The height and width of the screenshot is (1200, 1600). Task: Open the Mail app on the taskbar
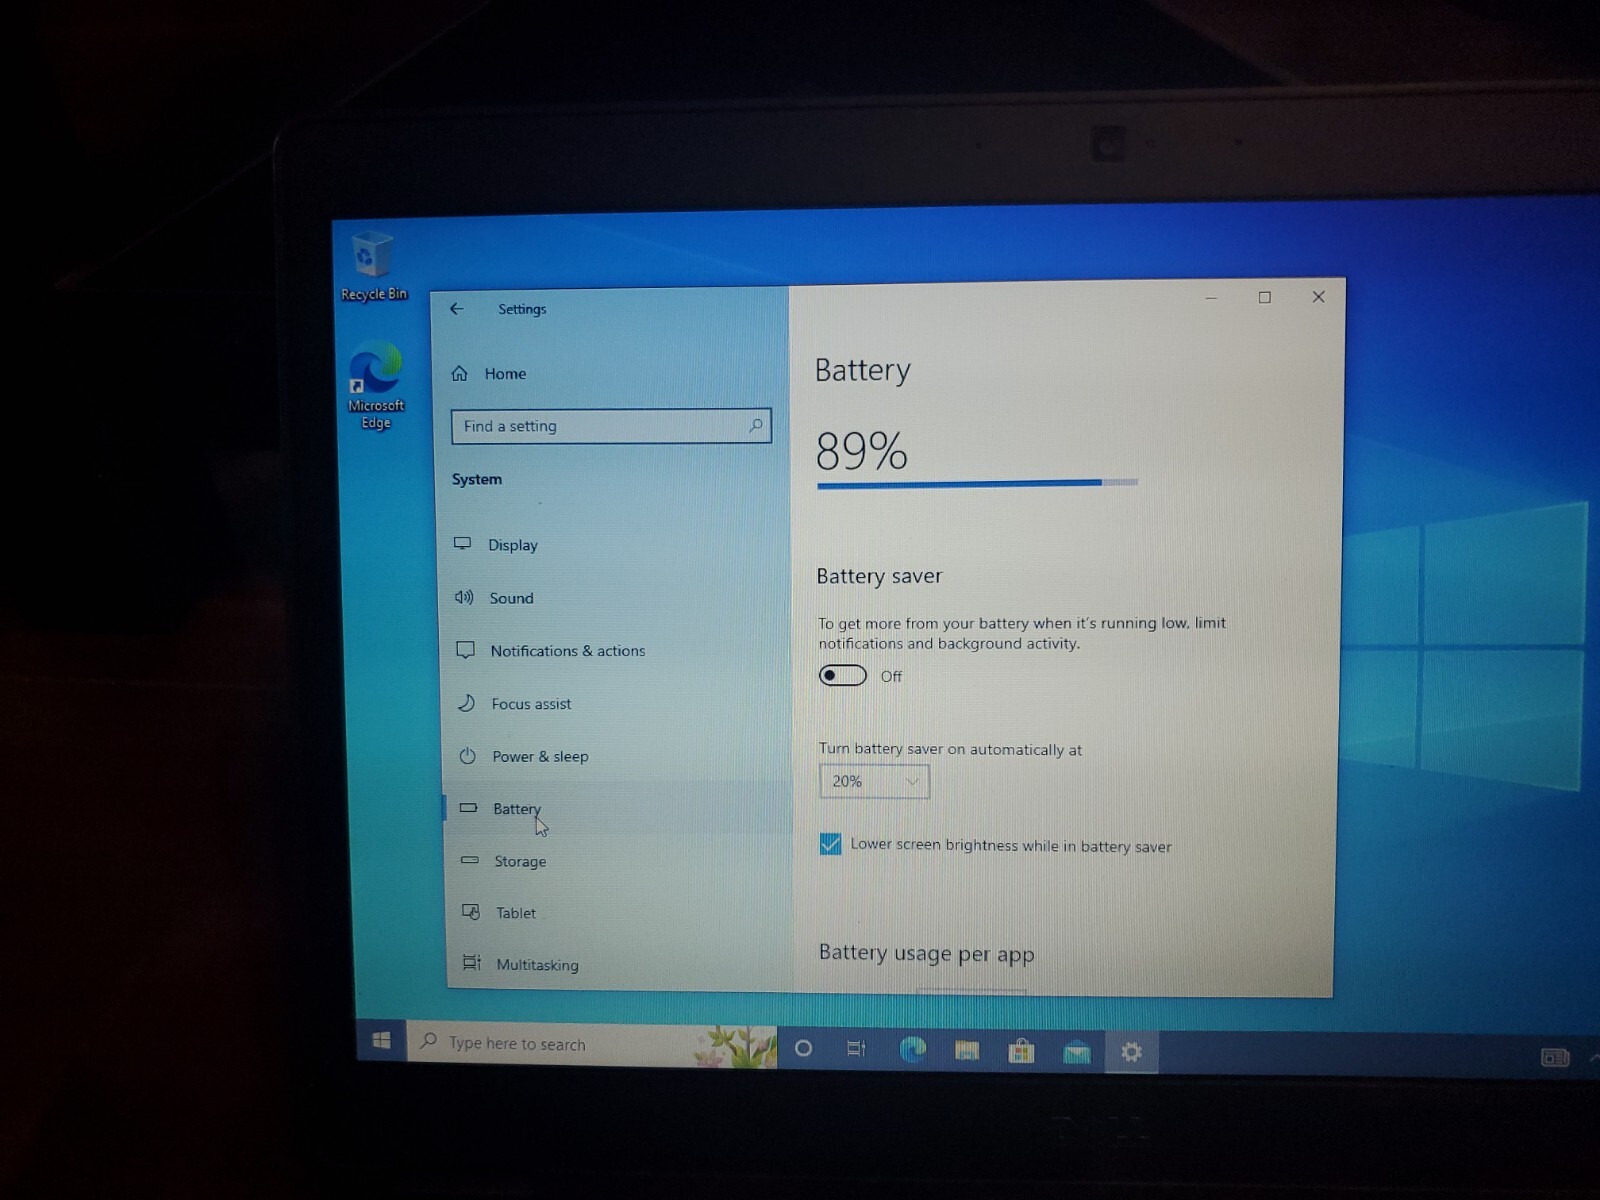(1076, 1052)
